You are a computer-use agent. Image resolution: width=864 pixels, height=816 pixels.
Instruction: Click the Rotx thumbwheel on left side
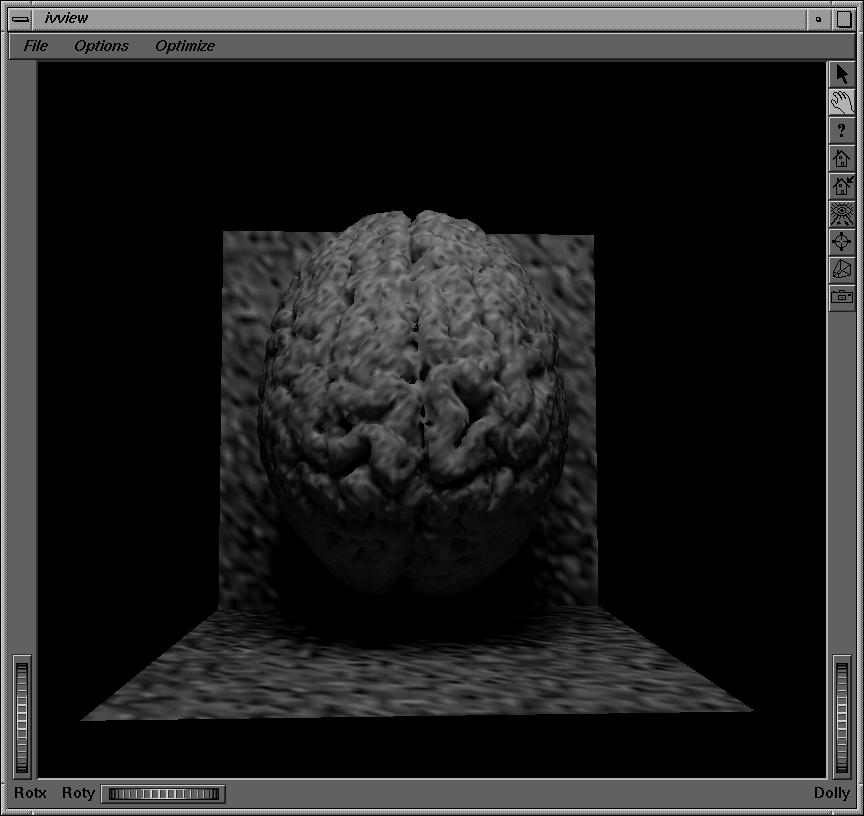pyautogui.click(x=21, y=717)
